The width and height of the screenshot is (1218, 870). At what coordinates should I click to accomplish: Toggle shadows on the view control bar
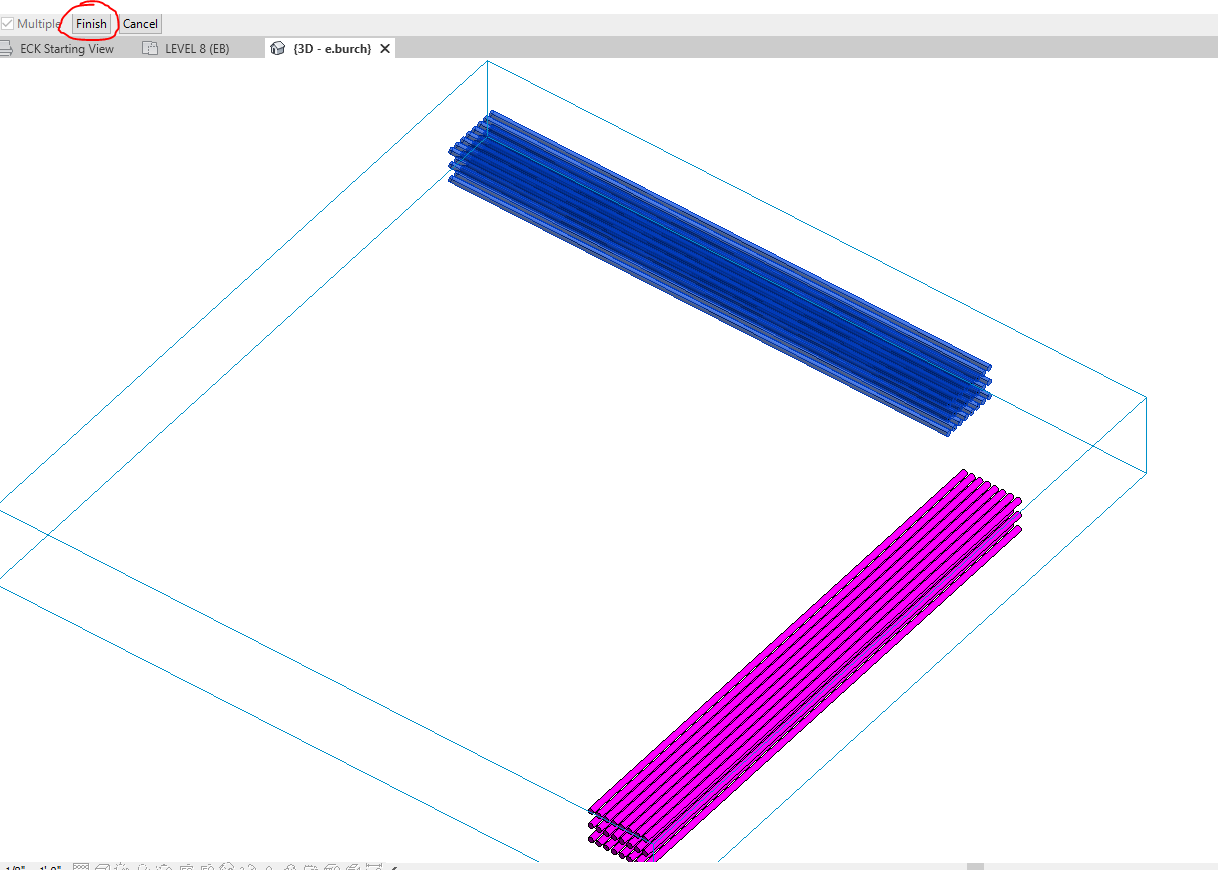tap(142, 865)
